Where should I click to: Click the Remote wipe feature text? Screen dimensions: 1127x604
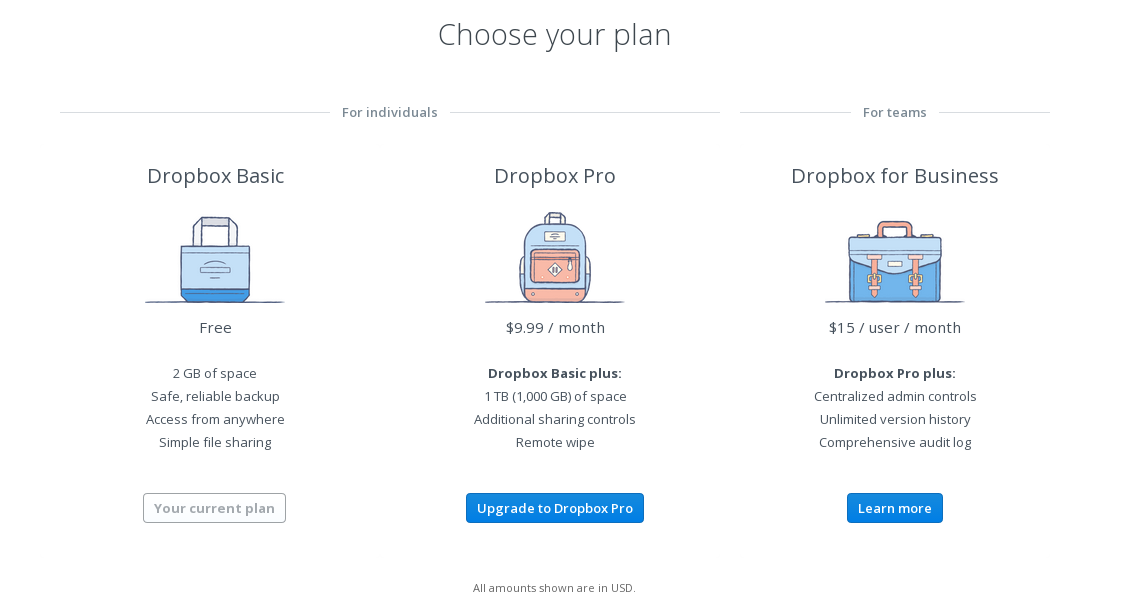[555, 442]
